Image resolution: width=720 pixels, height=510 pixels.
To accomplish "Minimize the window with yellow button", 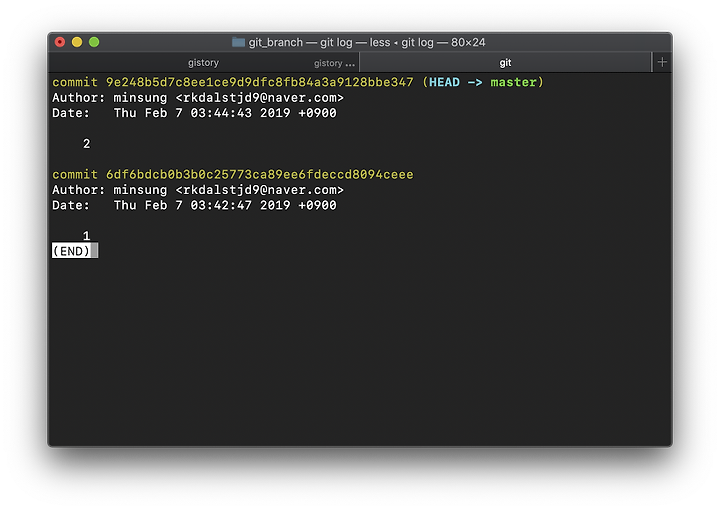I will tap(77, 42).
